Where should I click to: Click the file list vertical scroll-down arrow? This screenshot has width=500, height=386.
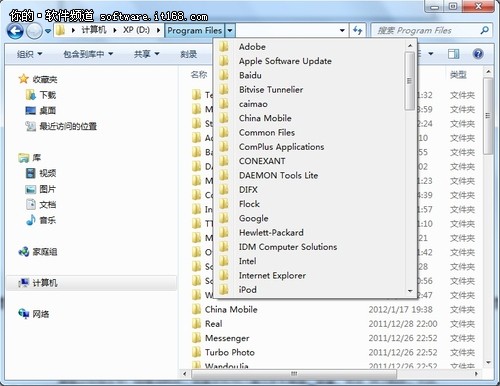[488, 363]
